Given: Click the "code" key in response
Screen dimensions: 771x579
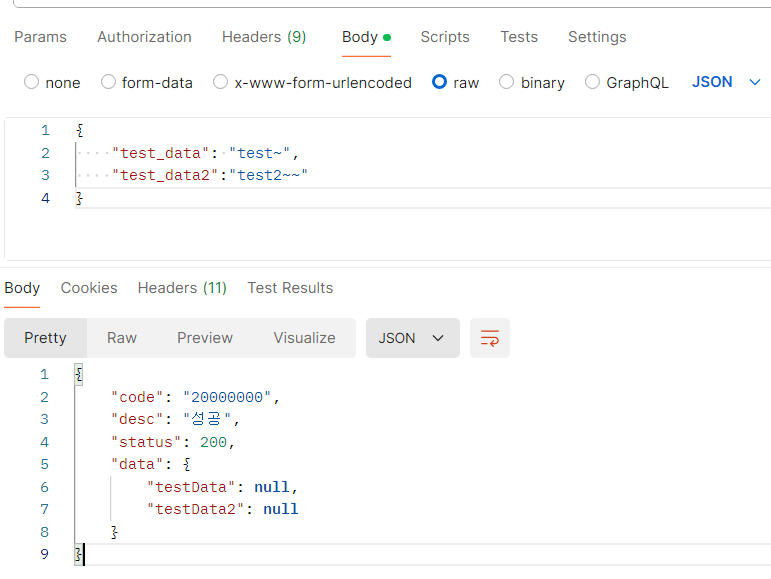Looking at the screenshot, I should (137, 397).
